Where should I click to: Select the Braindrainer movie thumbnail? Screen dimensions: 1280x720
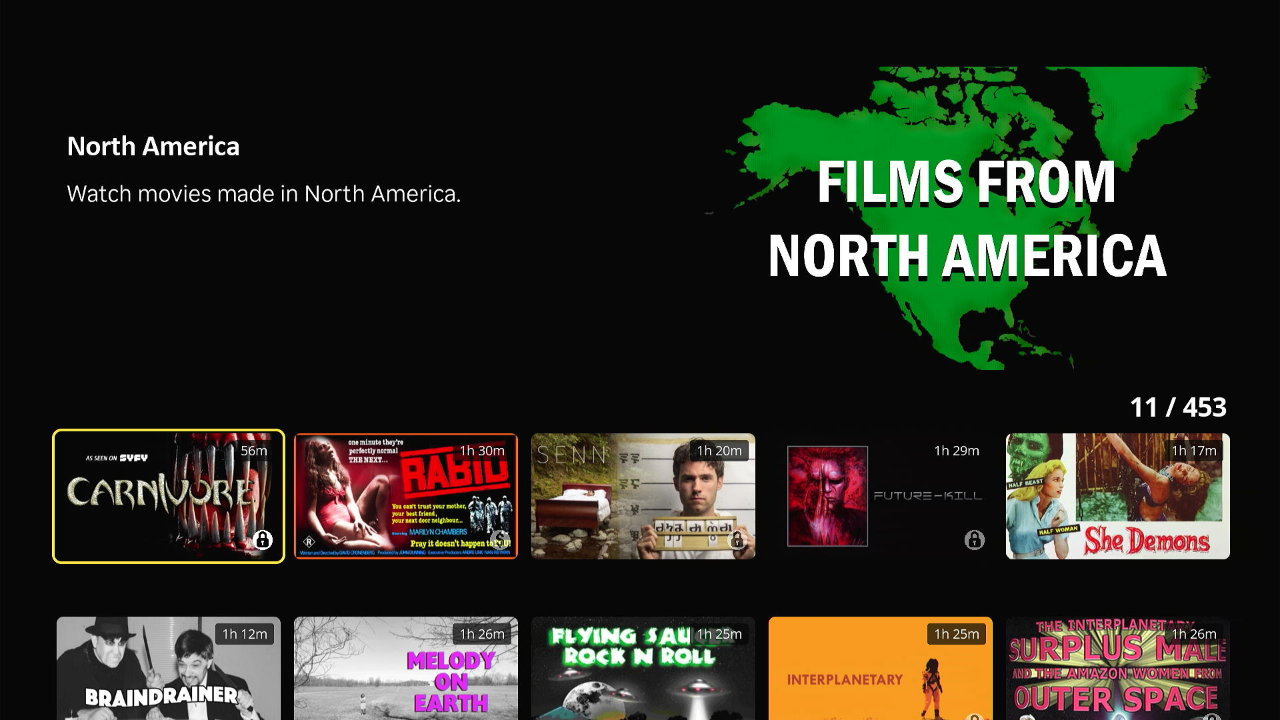pos(169,668)
